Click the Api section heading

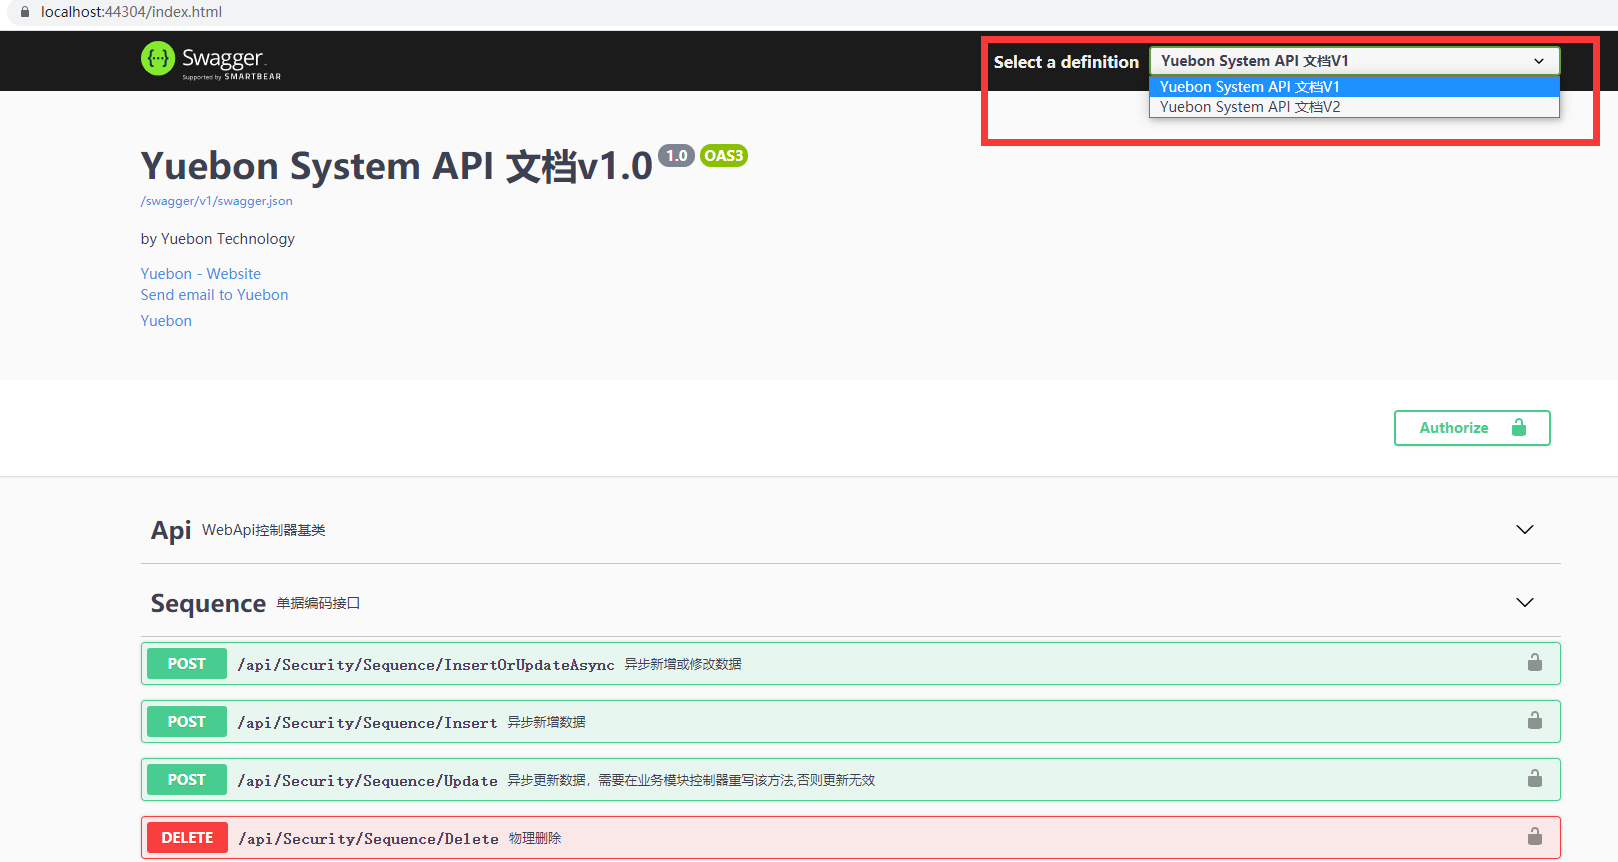pos(171,530)
